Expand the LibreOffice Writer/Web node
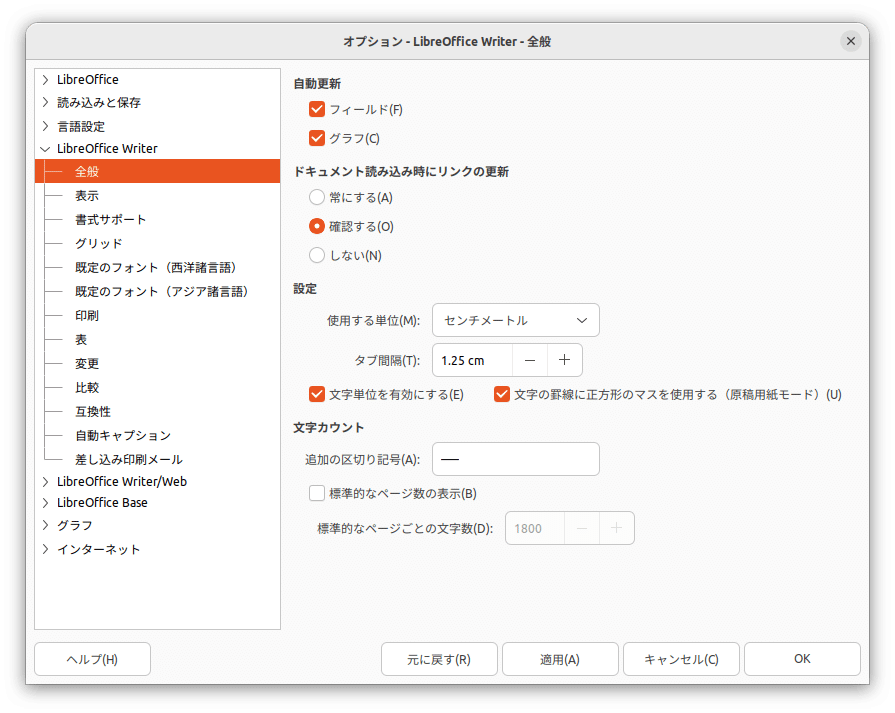The width and height of the screenshot is (895, 713). coord(46,482)
